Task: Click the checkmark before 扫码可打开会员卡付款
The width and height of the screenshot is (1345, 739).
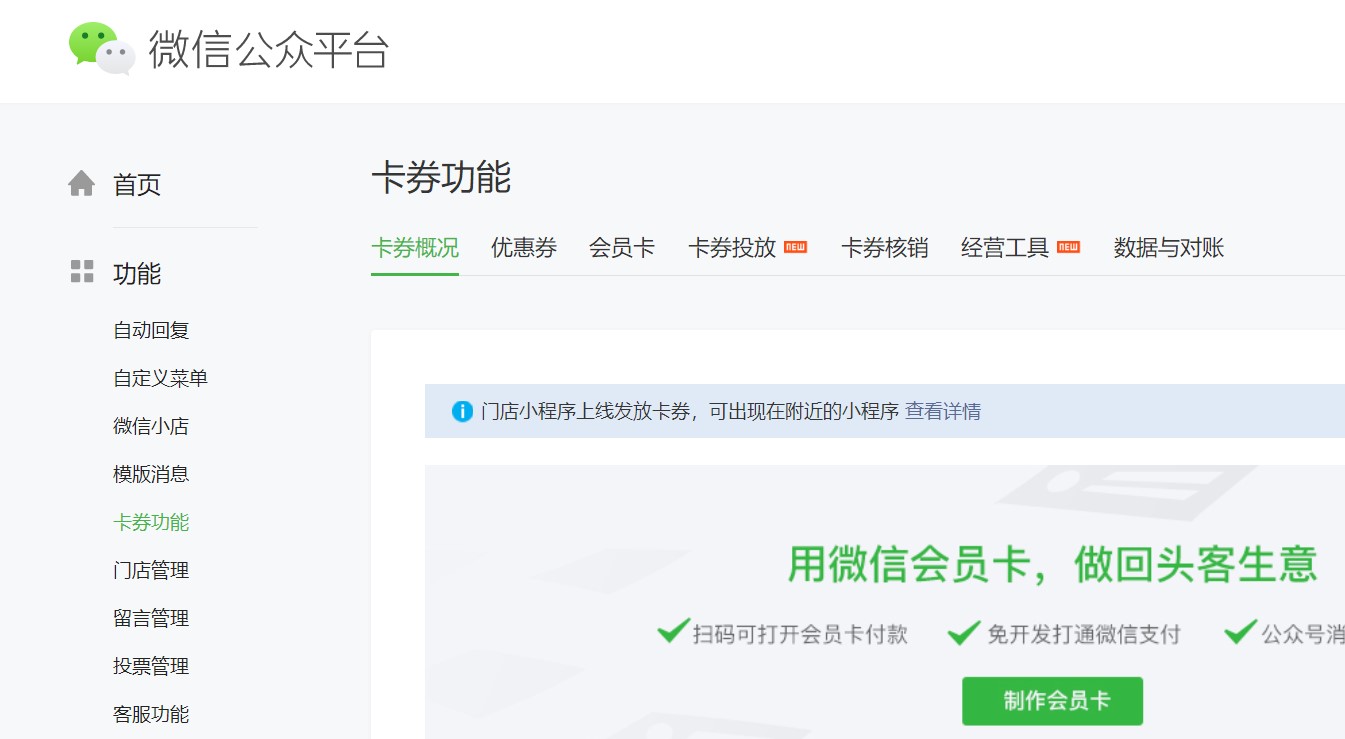Action: [673, 632]
